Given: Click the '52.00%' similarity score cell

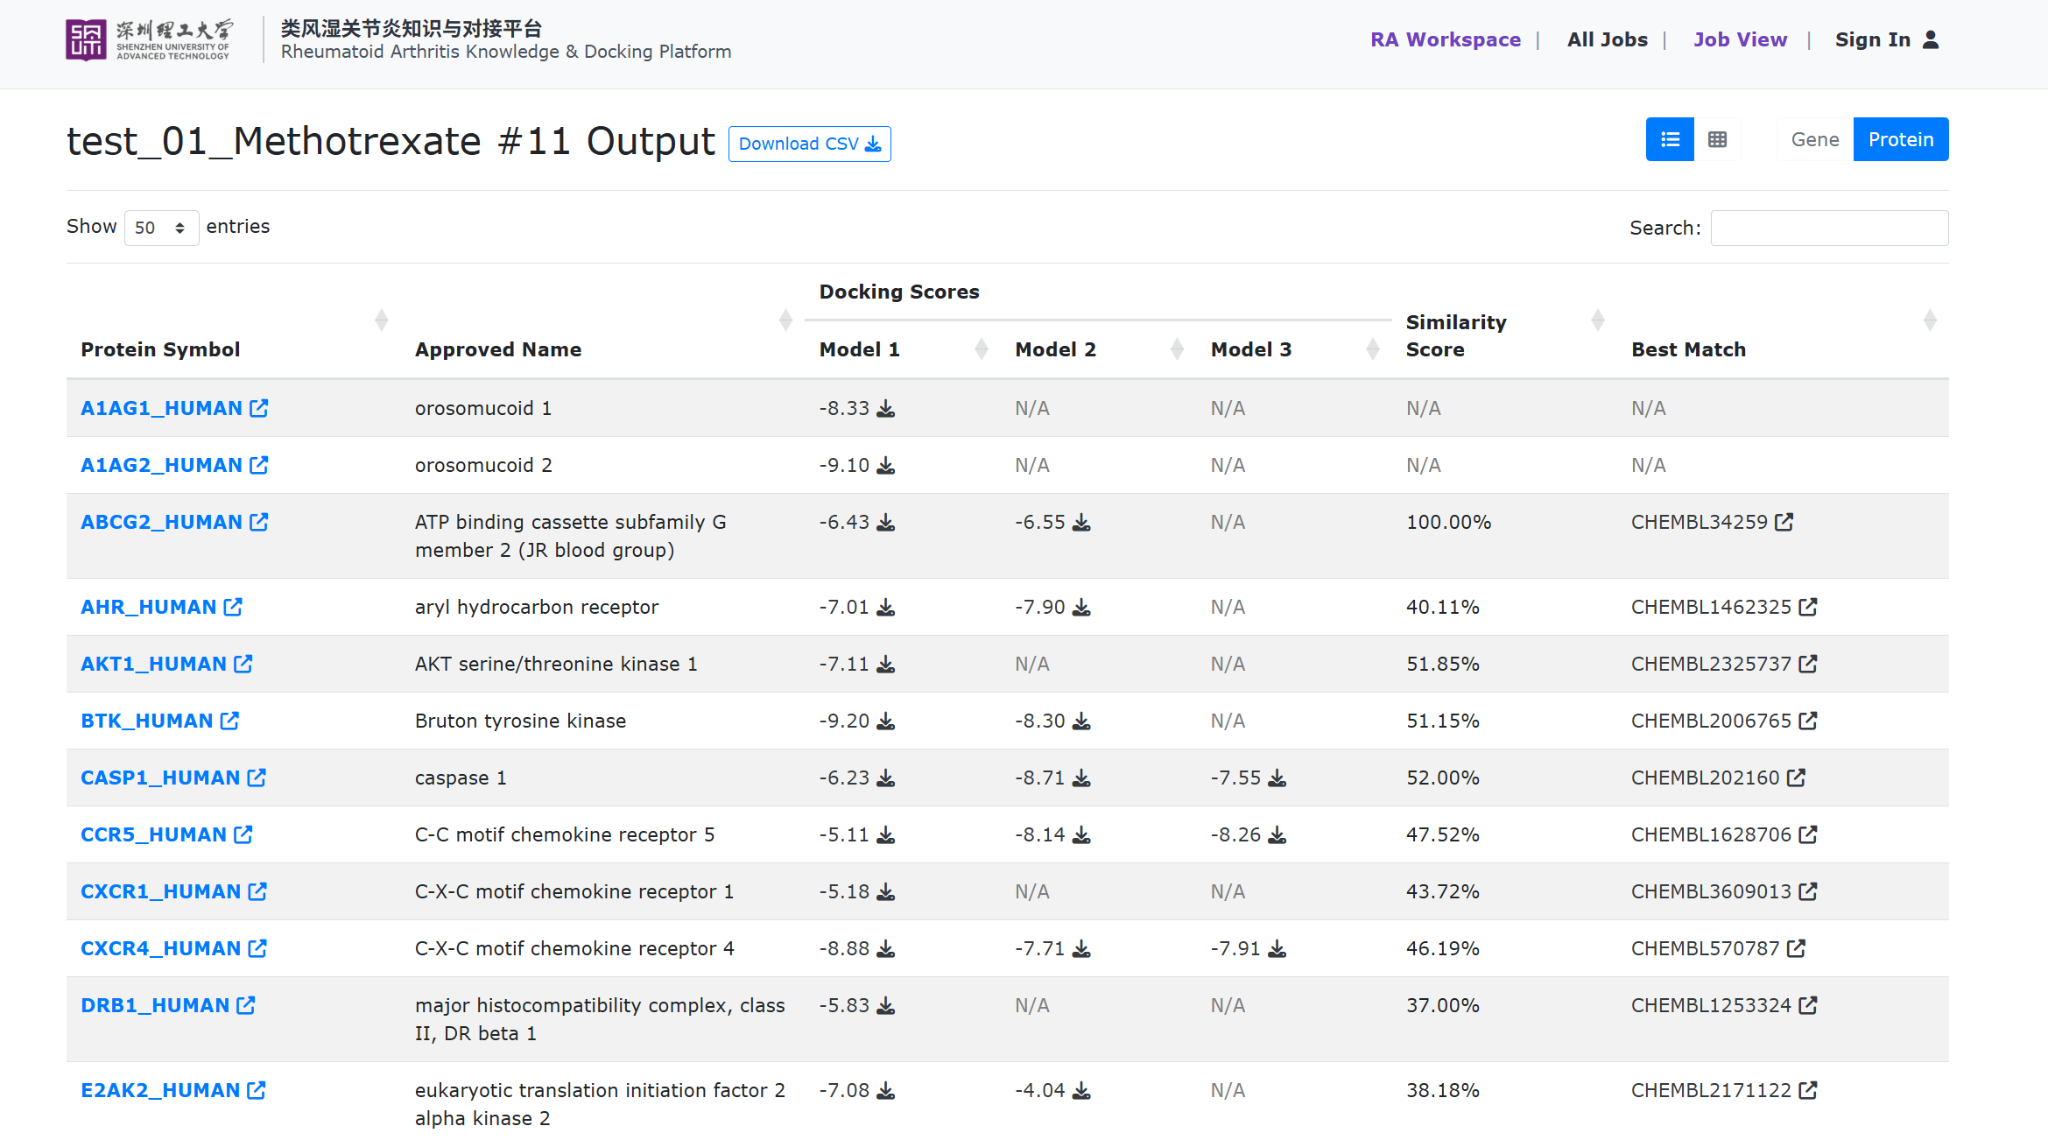Looking at the screenshot, I should click(x=1442, y=778).
